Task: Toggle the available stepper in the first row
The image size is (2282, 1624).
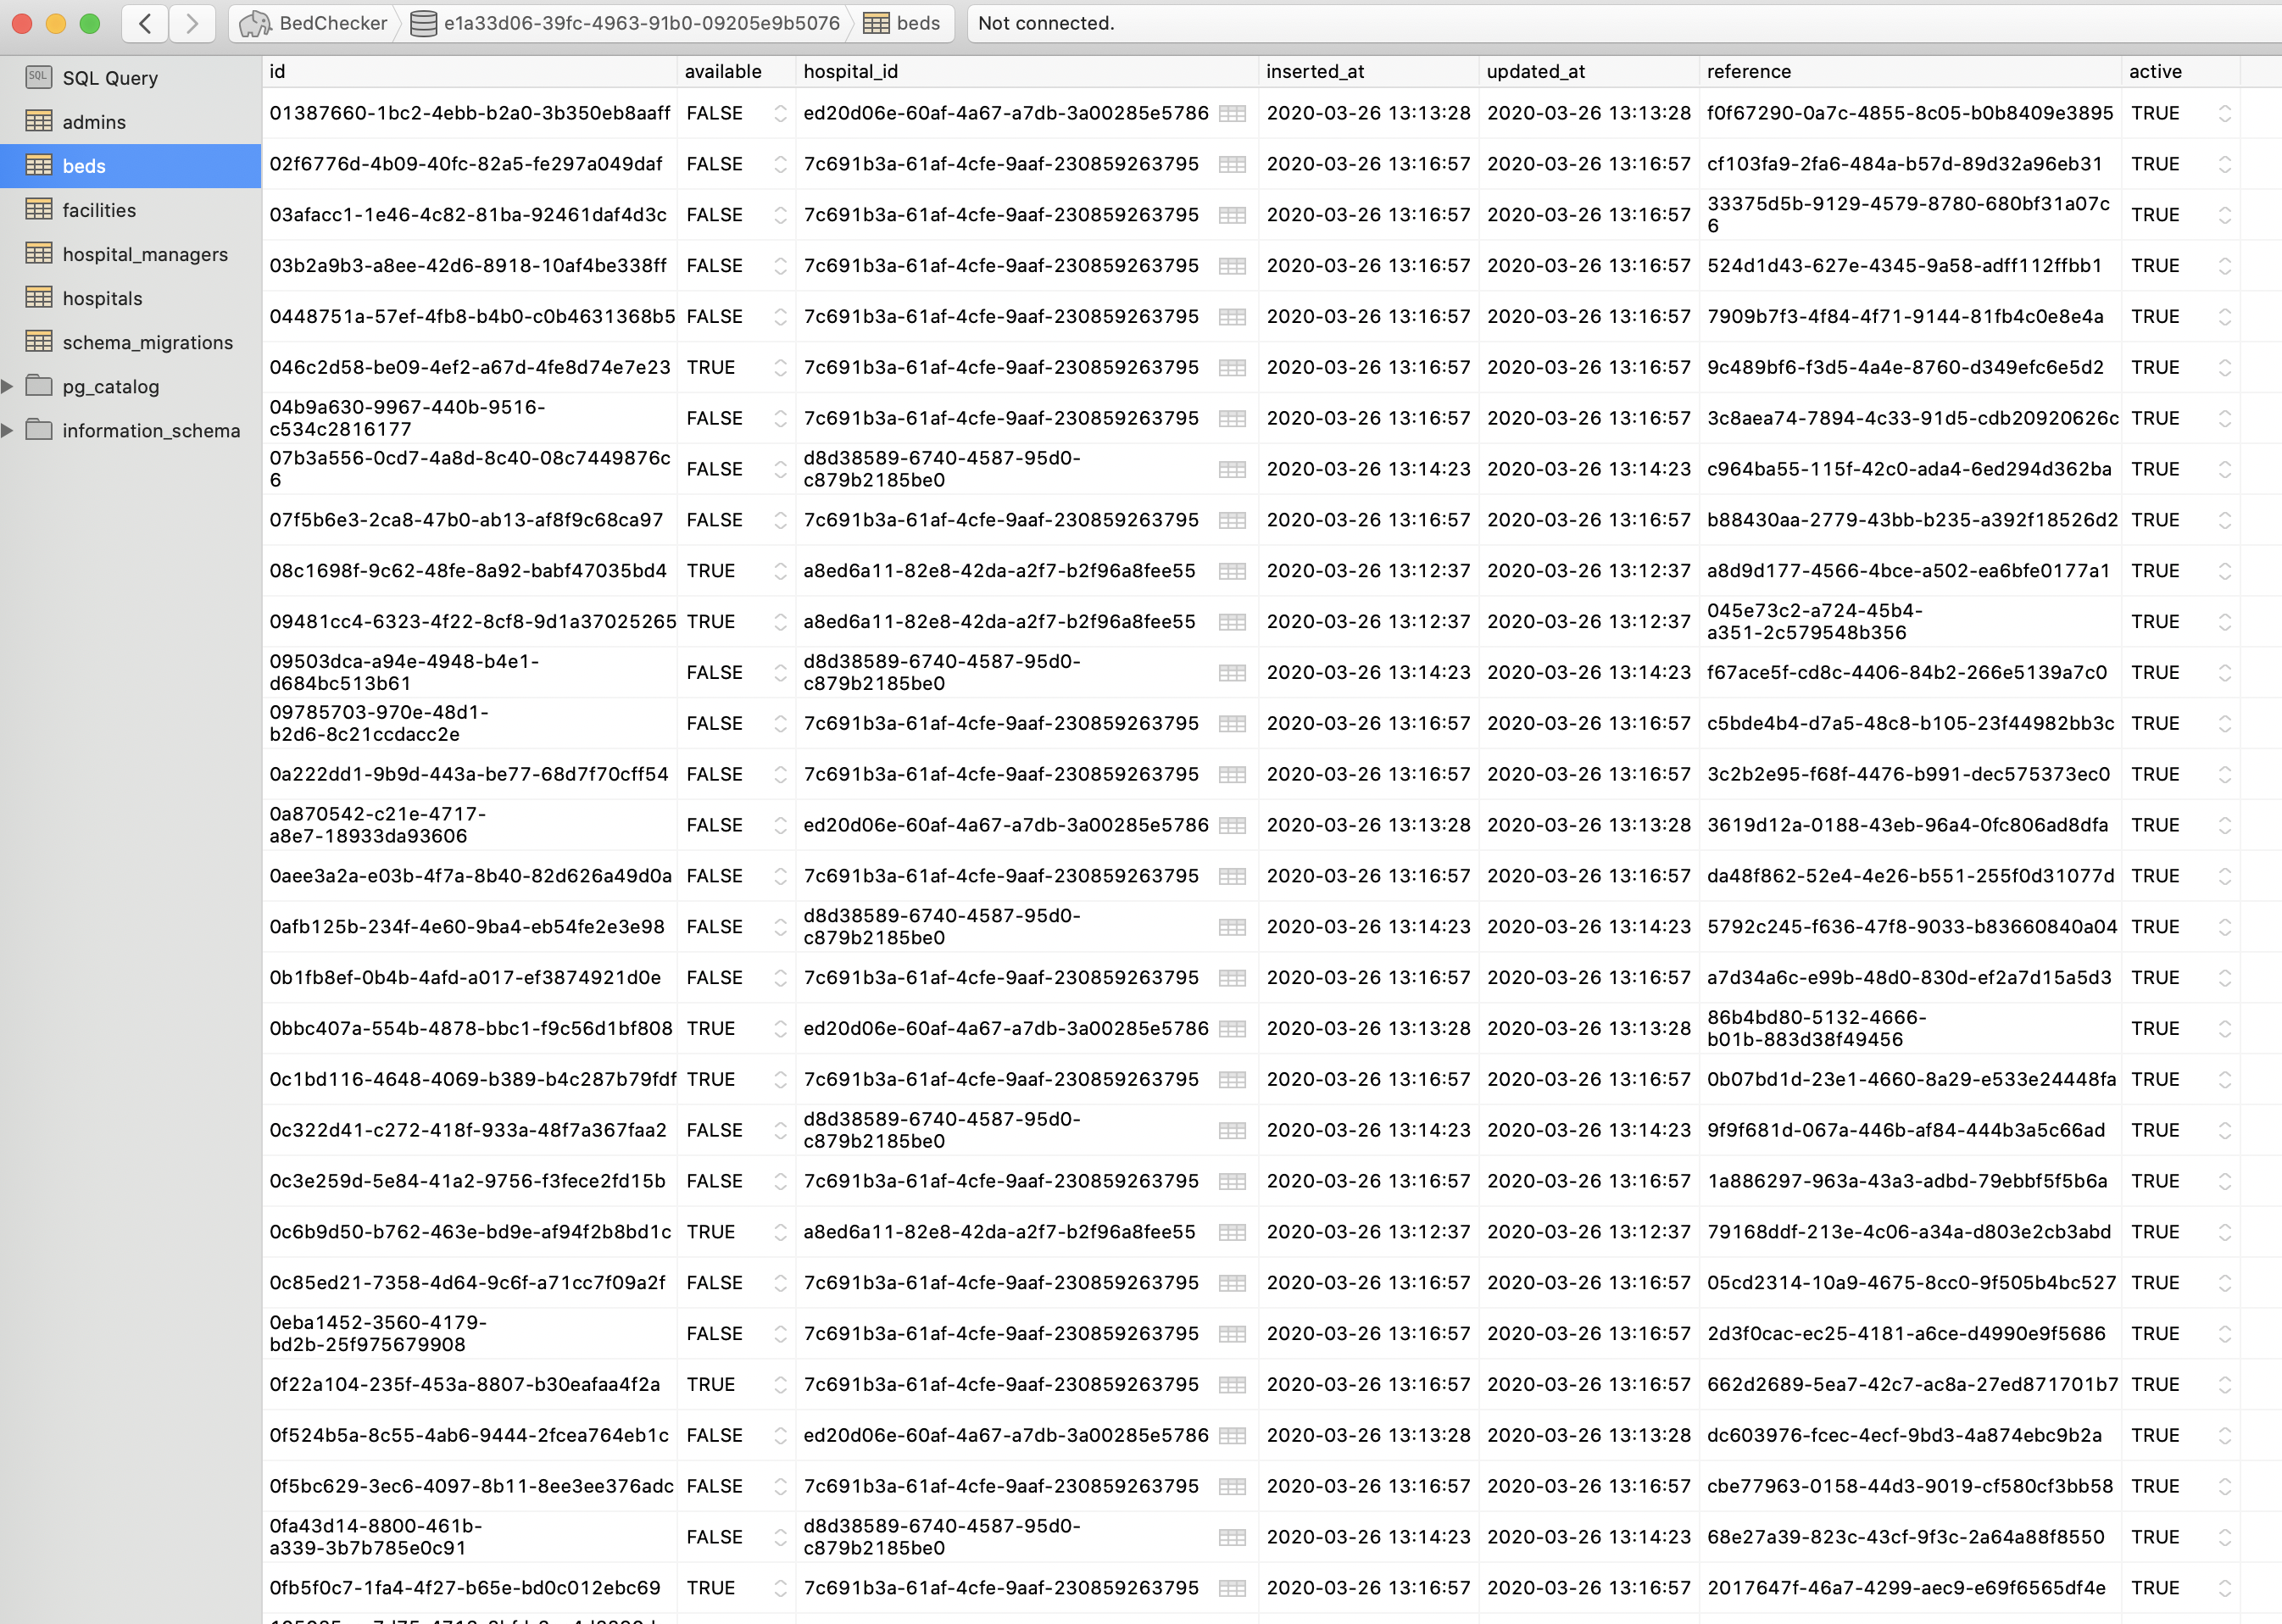Action: point(780,114)
